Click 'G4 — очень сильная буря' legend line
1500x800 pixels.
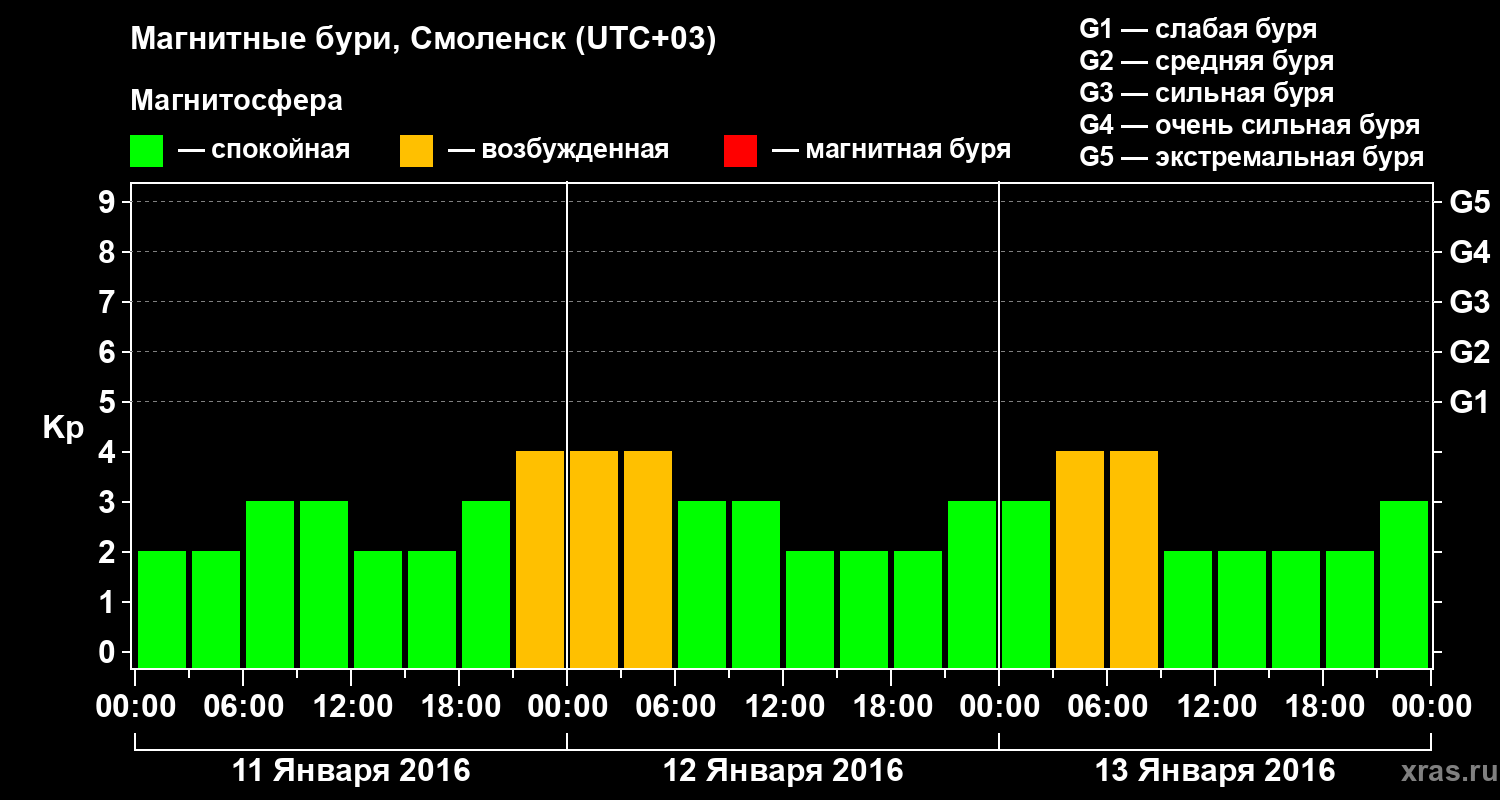pos(1250,125)
